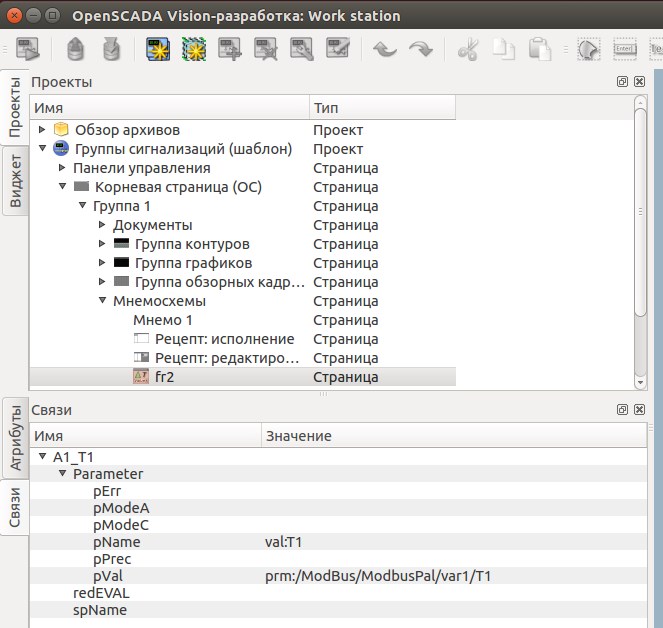Click the Load from database icon
This screenshot has height=628, width=663.
pos(76,49)
